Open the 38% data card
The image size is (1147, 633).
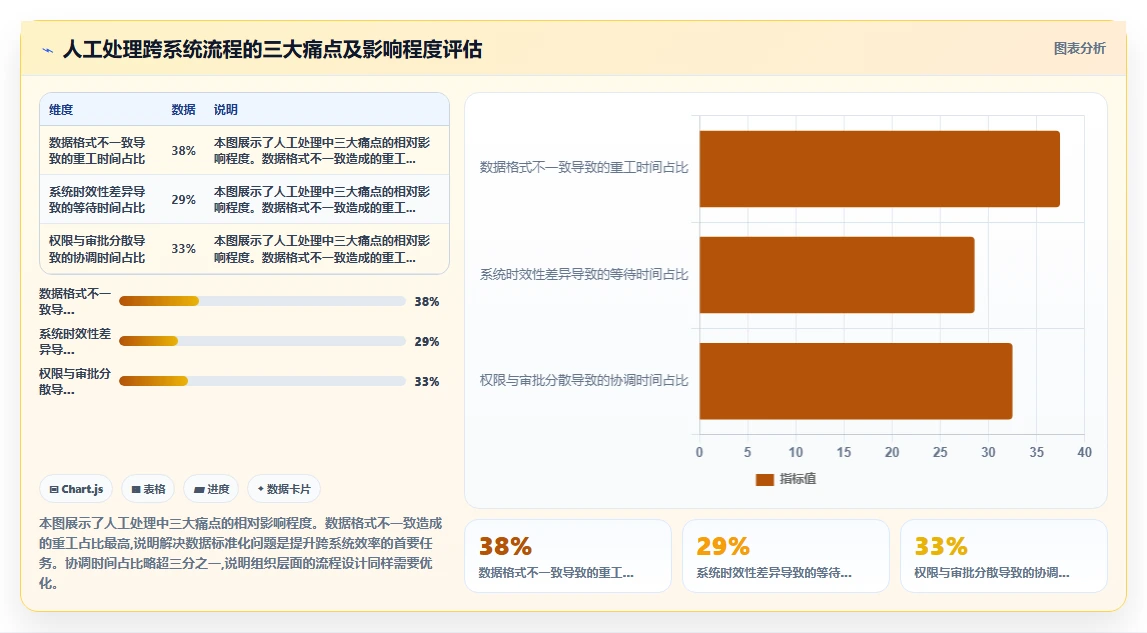568,556
